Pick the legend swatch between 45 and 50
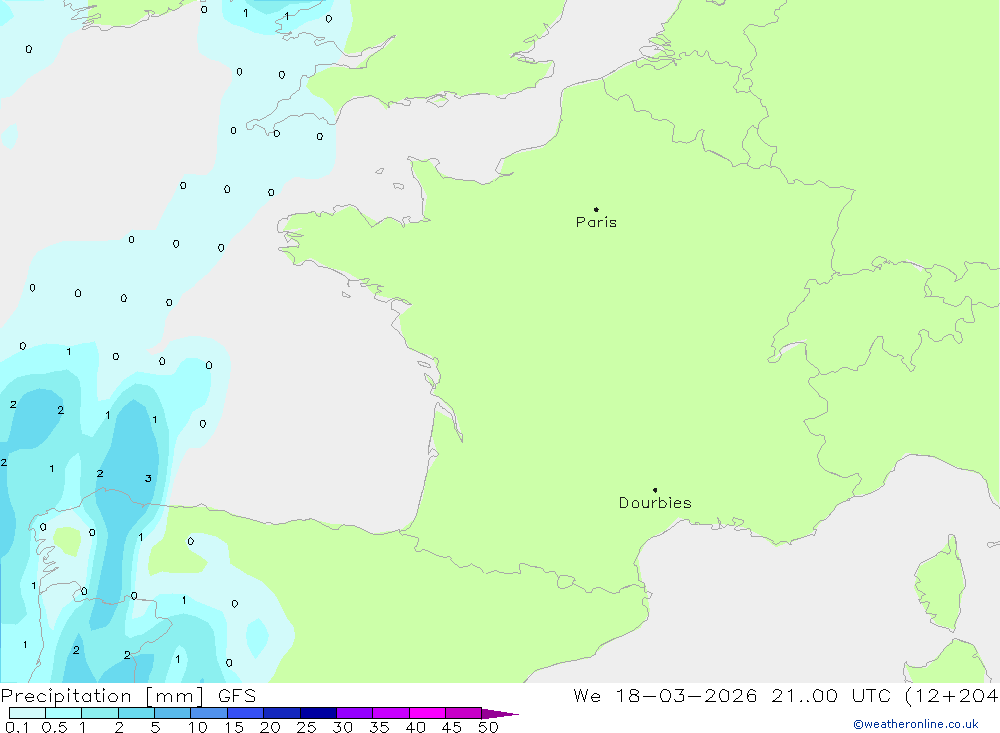The height and width of the screenshot is (733, 1000). (464, 713)
